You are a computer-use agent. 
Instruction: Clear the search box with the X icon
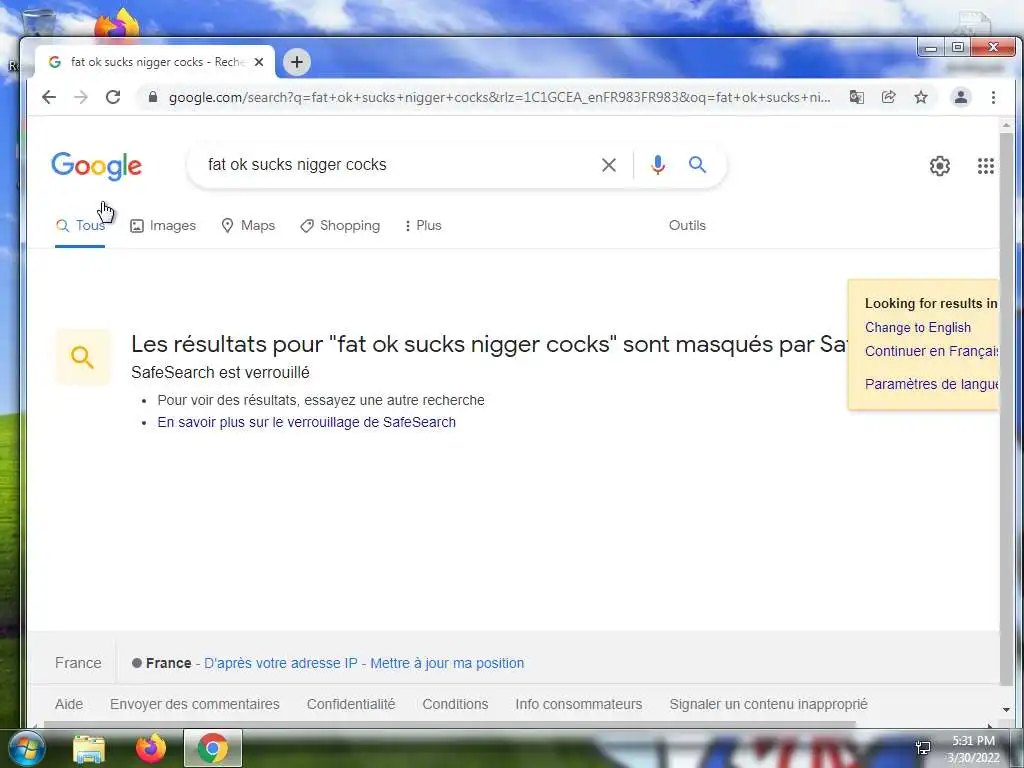[x=609, y=165]
